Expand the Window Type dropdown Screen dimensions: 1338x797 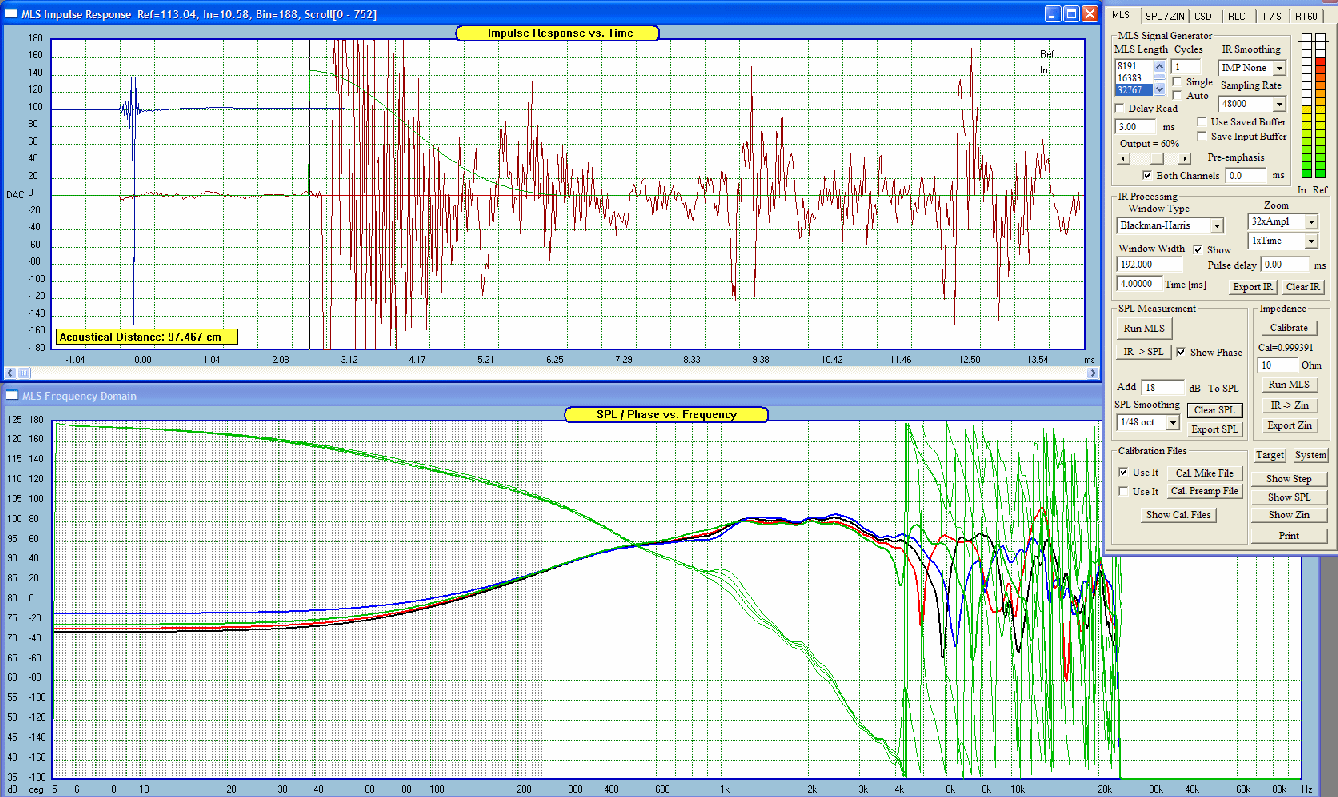coord(1216,226)
